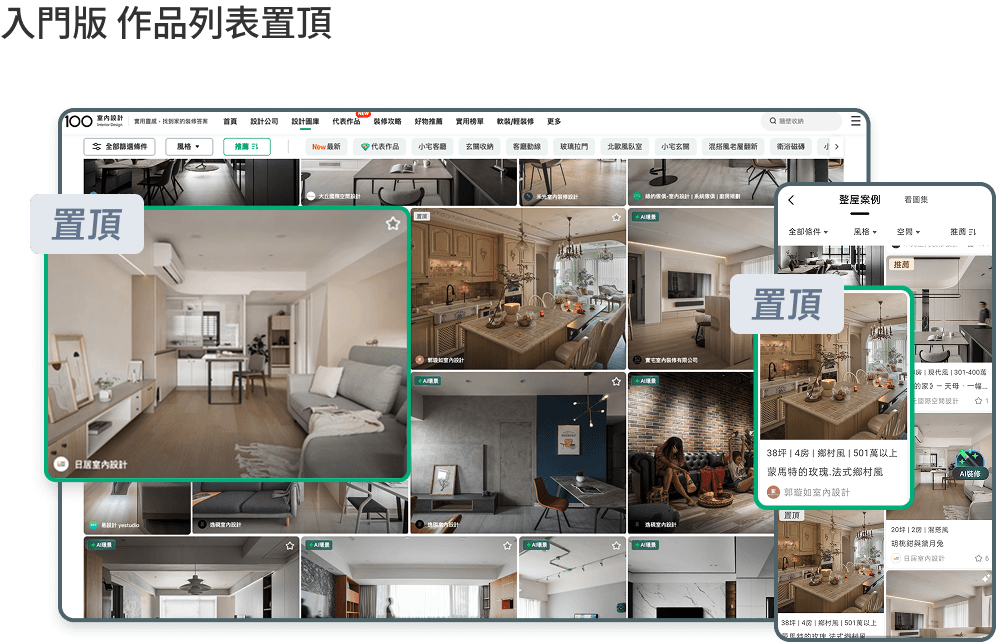This screenshot has height=642, width=996.
Task: Click the search magnifier icon
Action: coord(772,121)
